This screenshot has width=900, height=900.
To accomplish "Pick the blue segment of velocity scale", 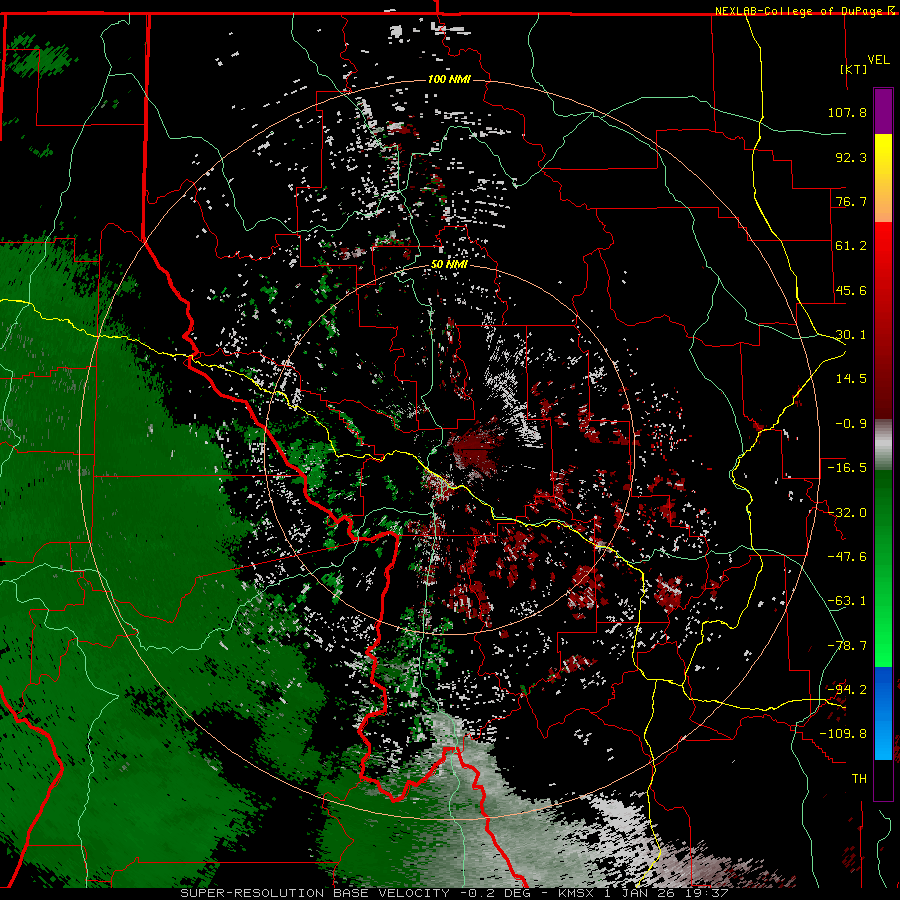I will [x=883, y=713].
